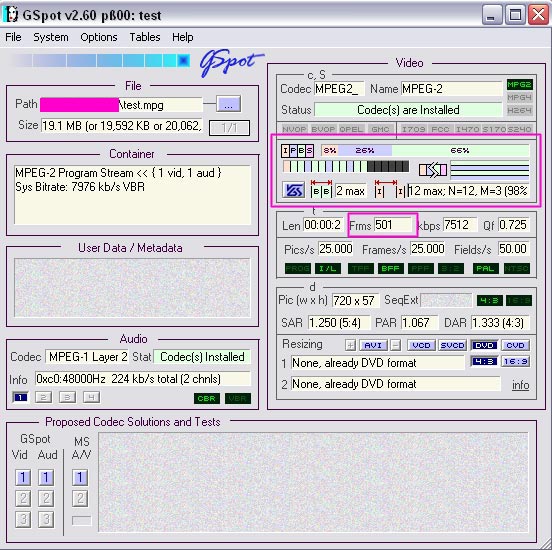Click the NVOP indicator

click(294, 129)
